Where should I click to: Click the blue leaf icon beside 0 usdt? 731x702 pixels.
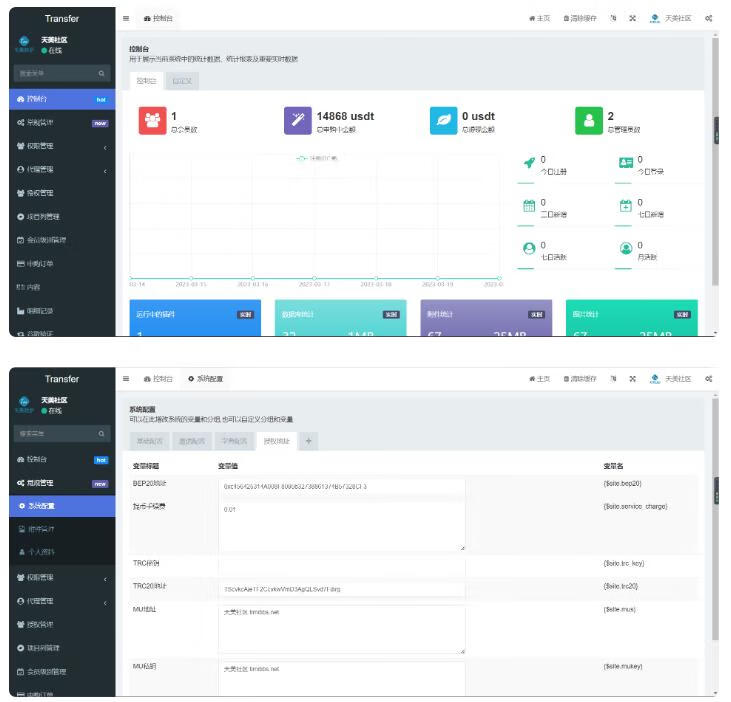tap(444, 120)
